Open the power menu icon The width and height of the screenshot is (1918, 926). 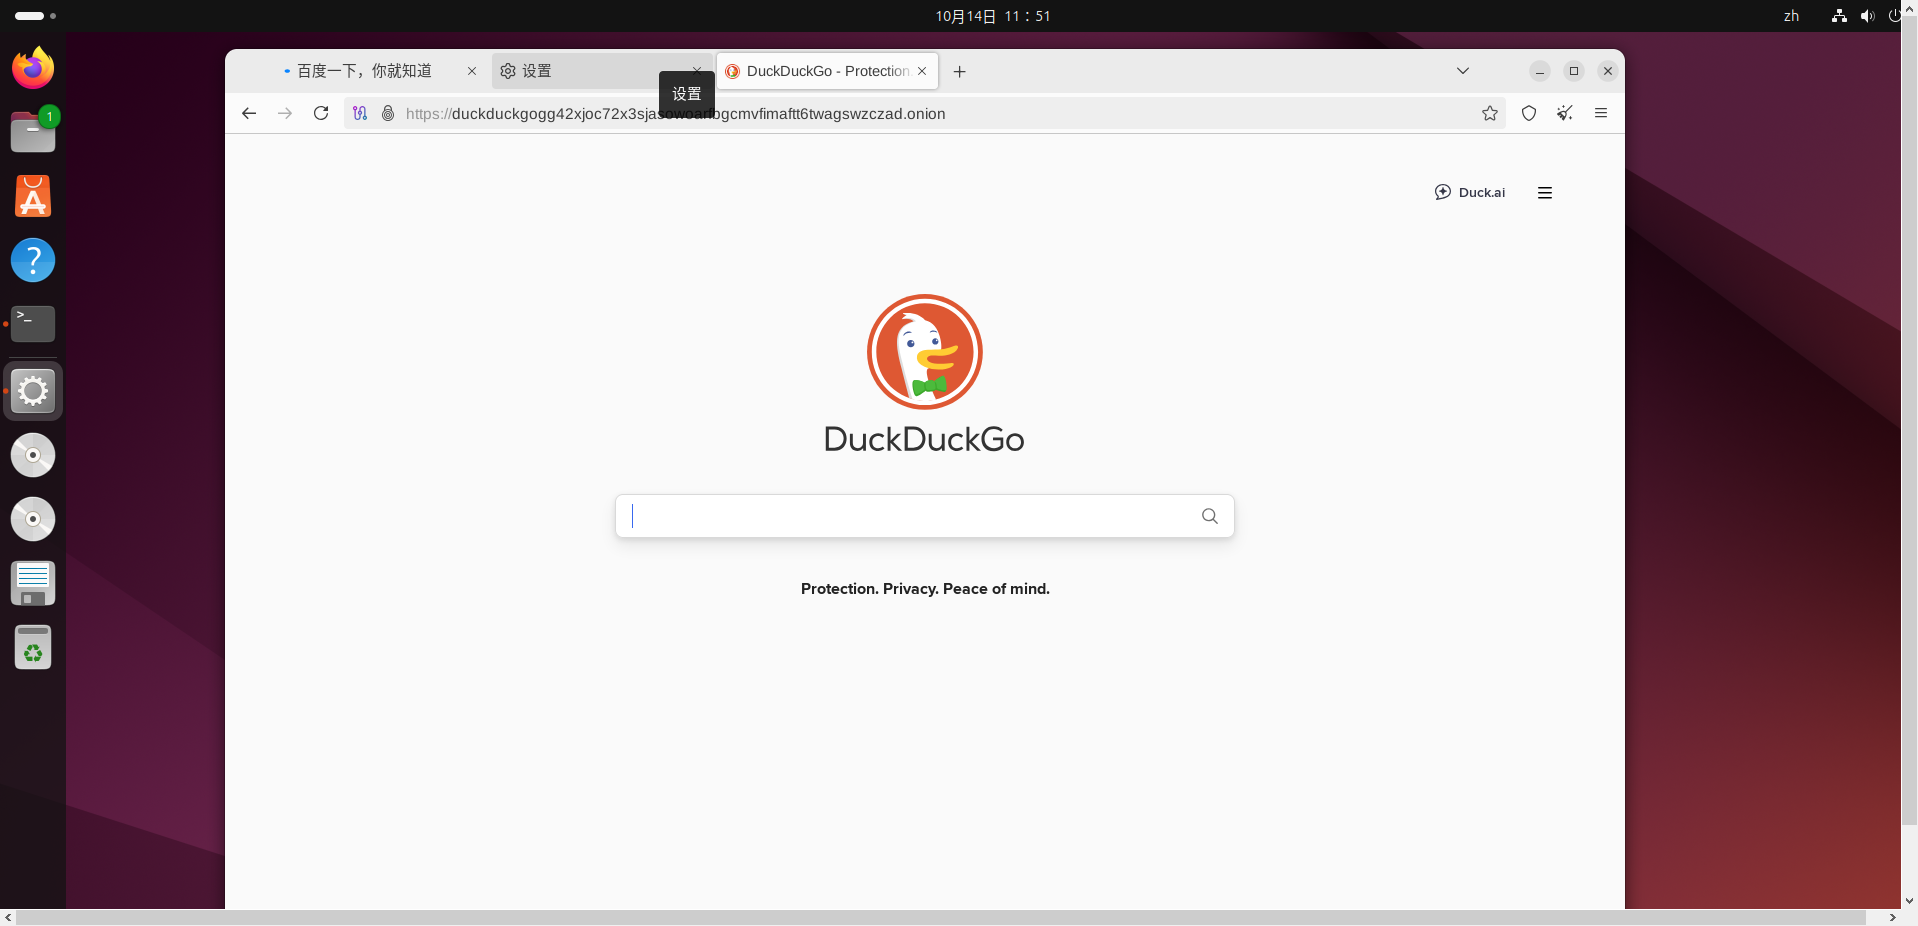(1895, 16)
